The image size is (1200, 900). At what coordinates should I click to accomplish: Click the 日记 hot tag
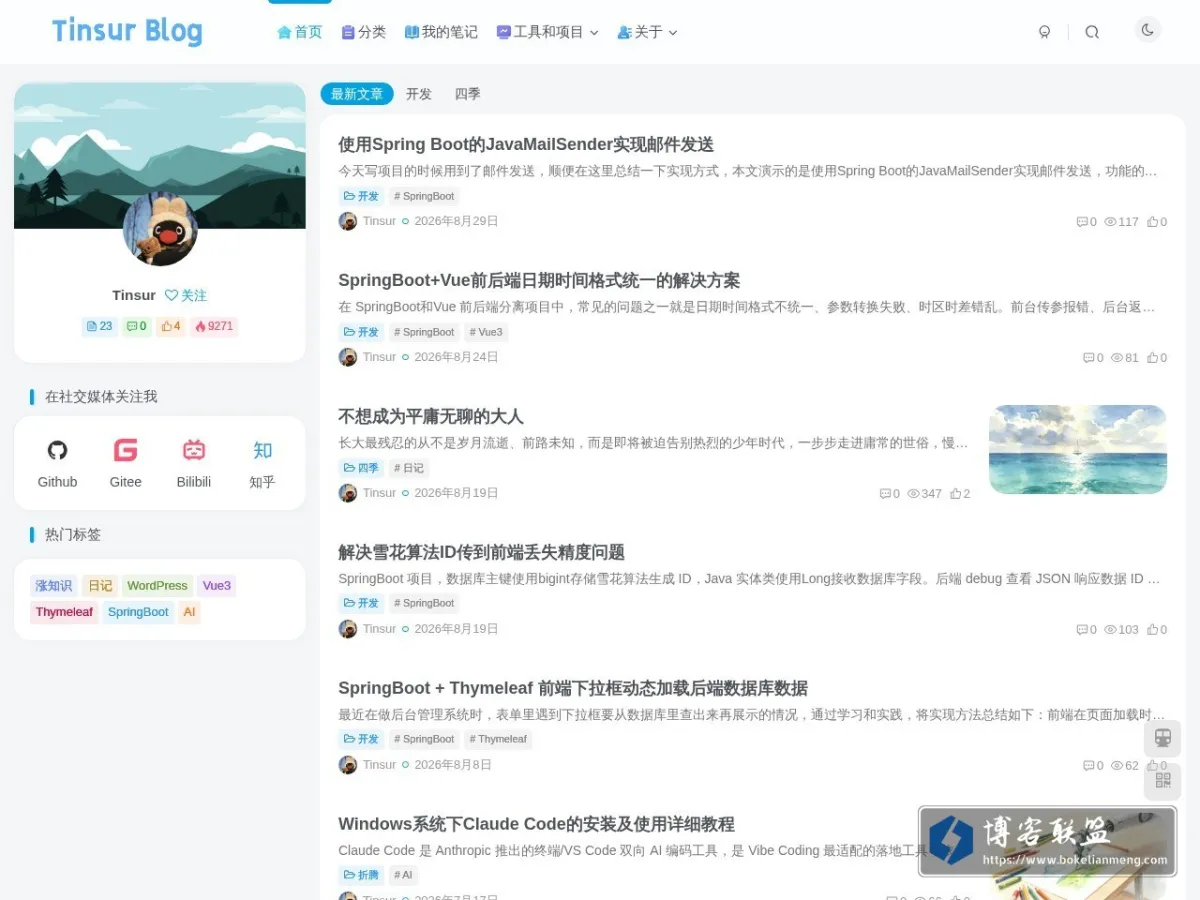coord(100,586)
